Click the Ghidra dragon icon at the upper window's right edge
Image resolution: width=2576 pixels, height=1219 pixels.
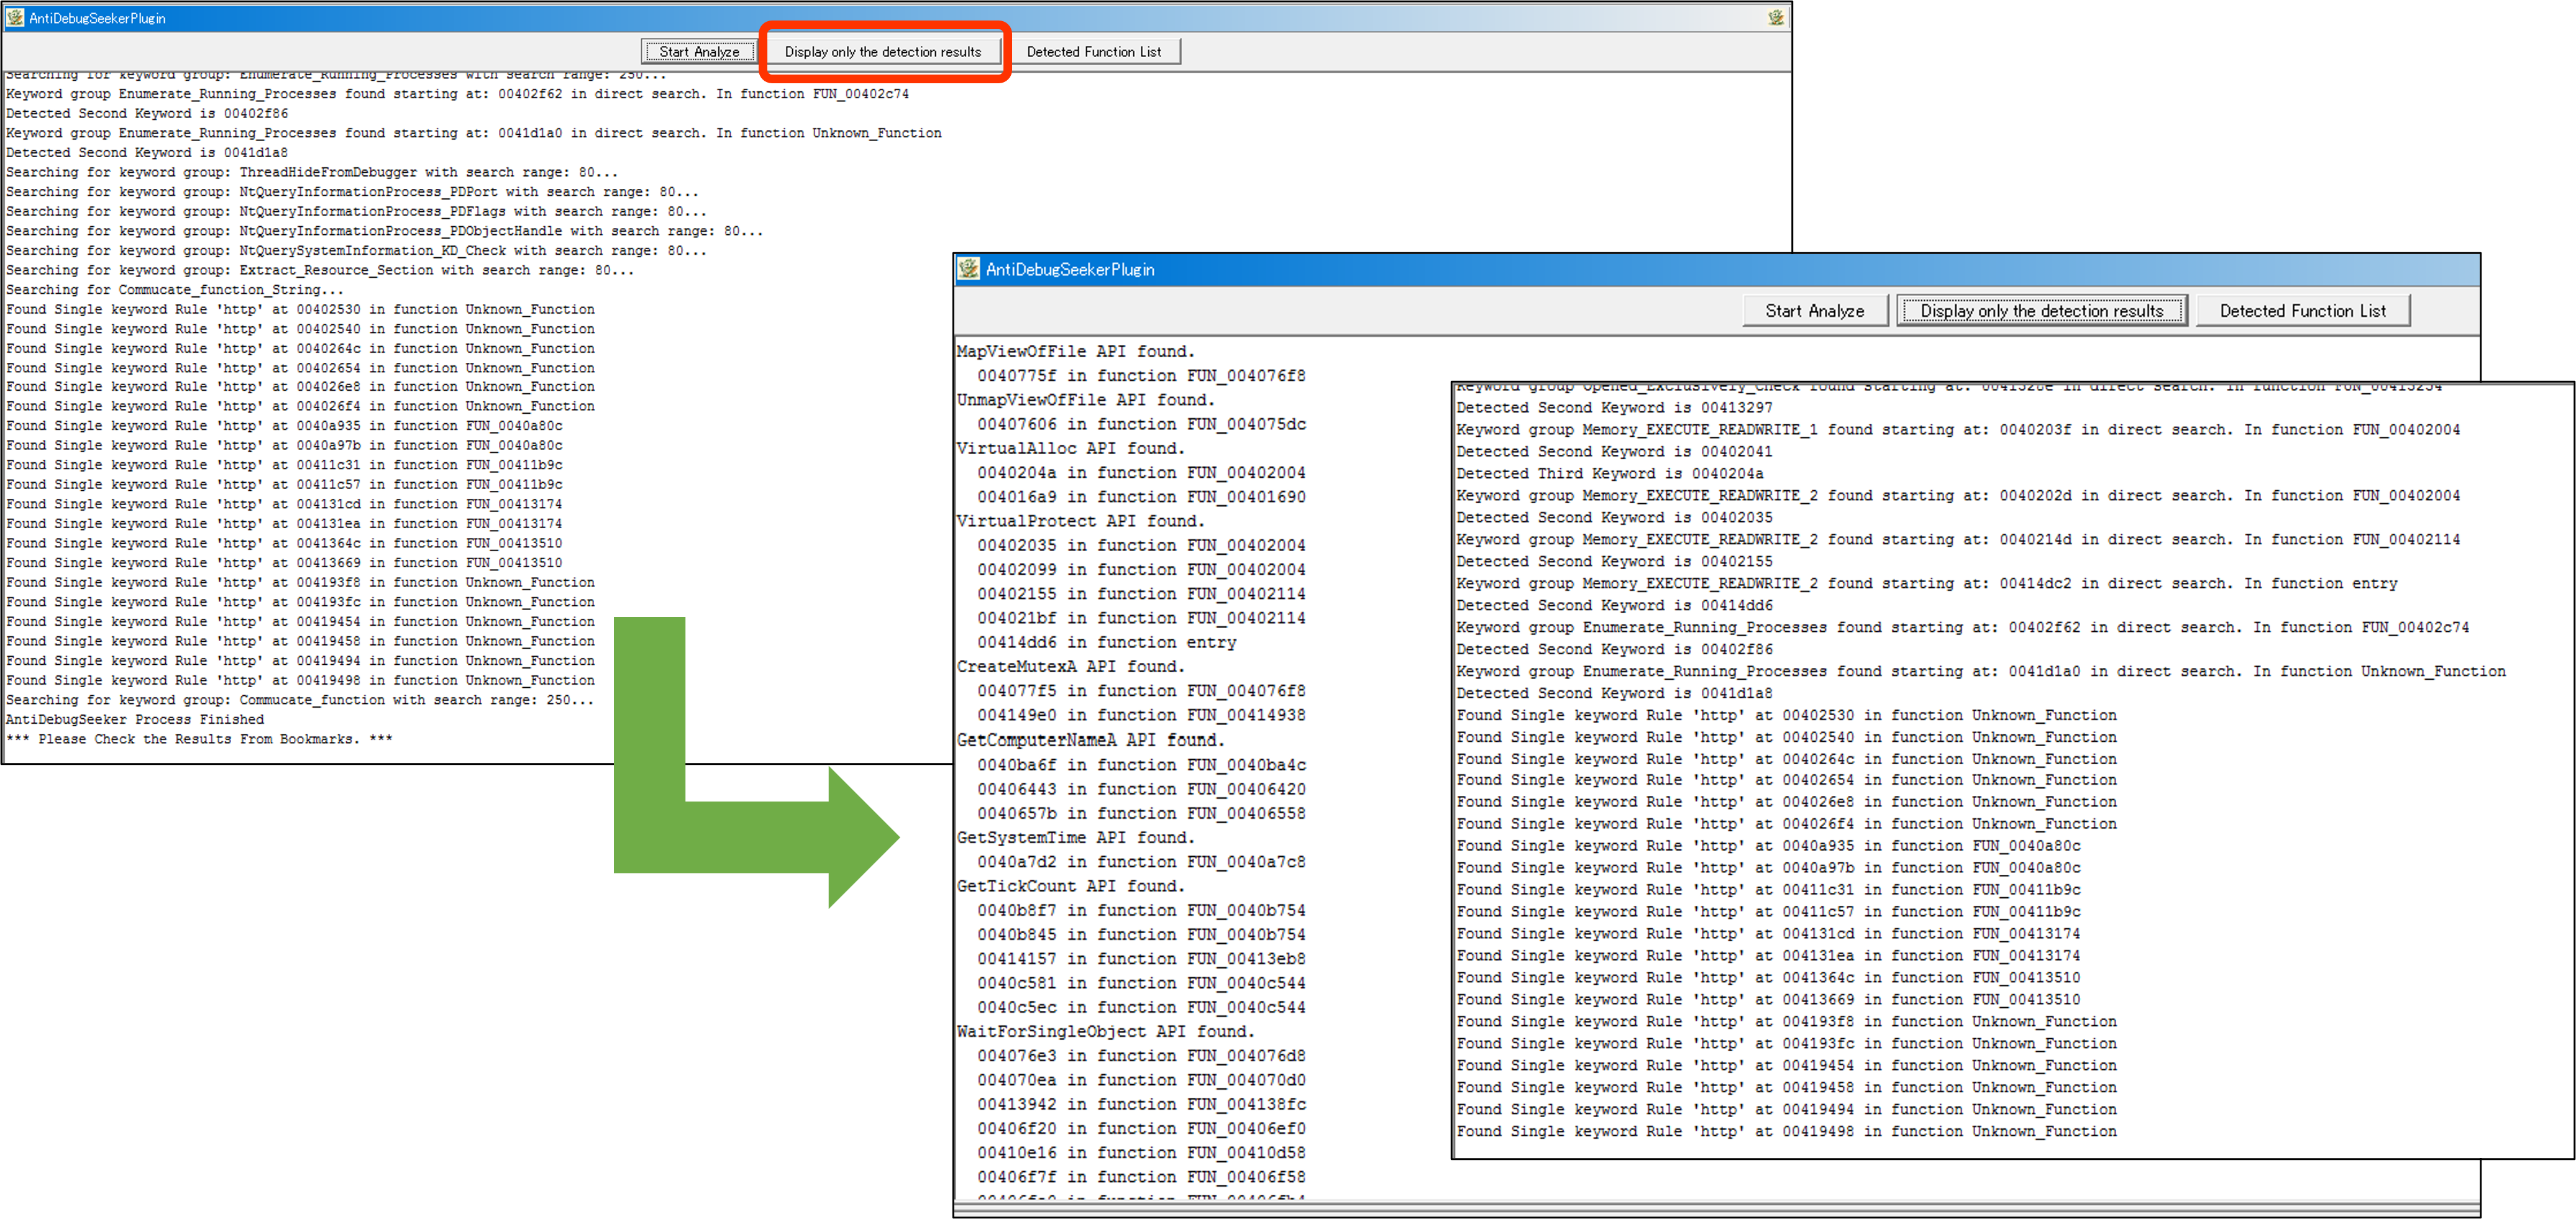coord(1775,17)
